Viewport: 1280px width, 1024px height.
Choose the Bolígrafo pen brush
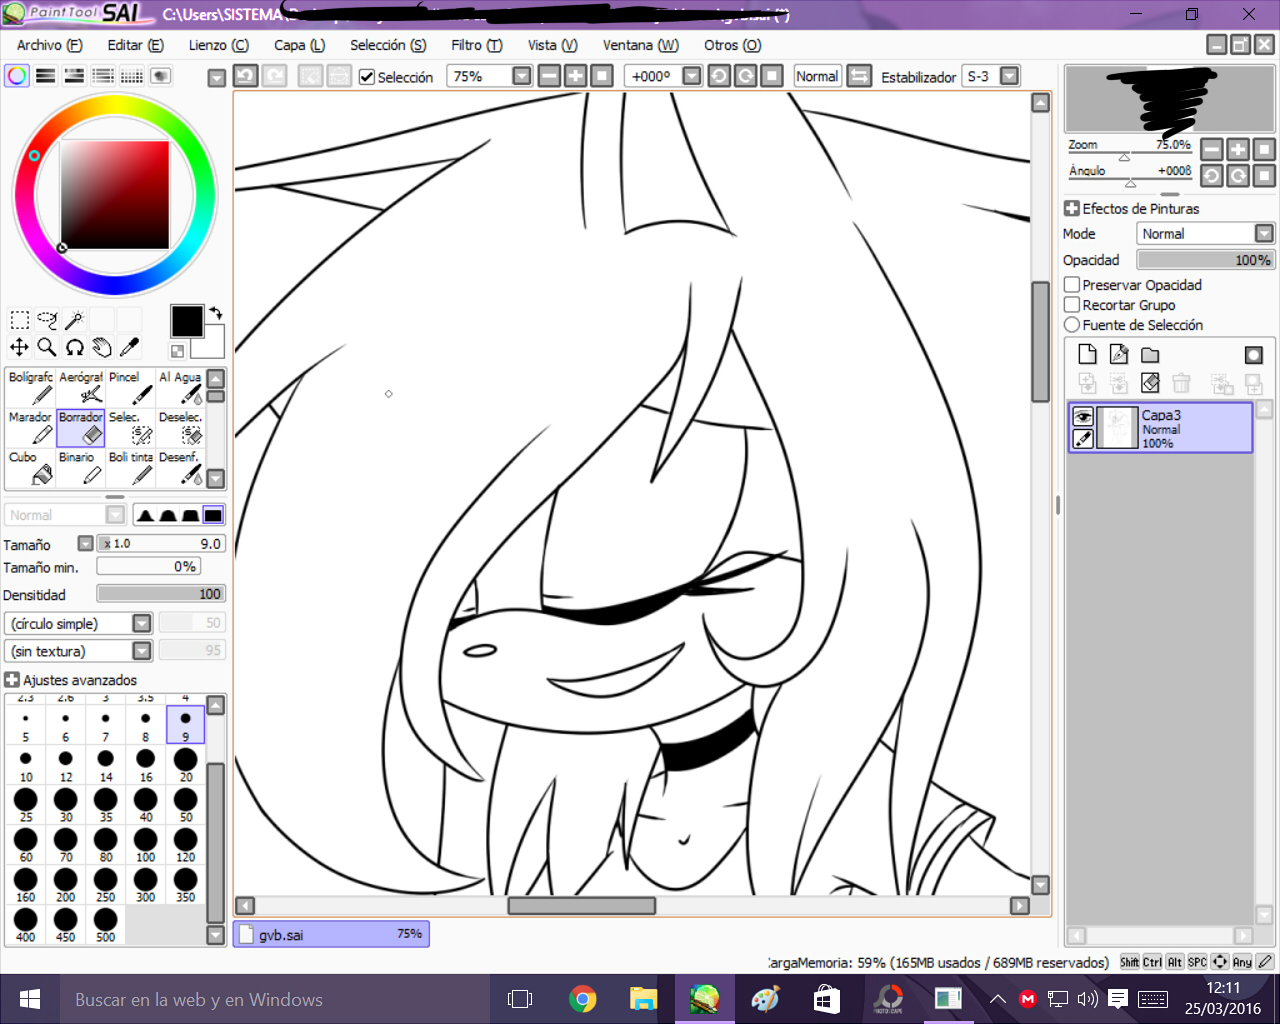[30, 388]
